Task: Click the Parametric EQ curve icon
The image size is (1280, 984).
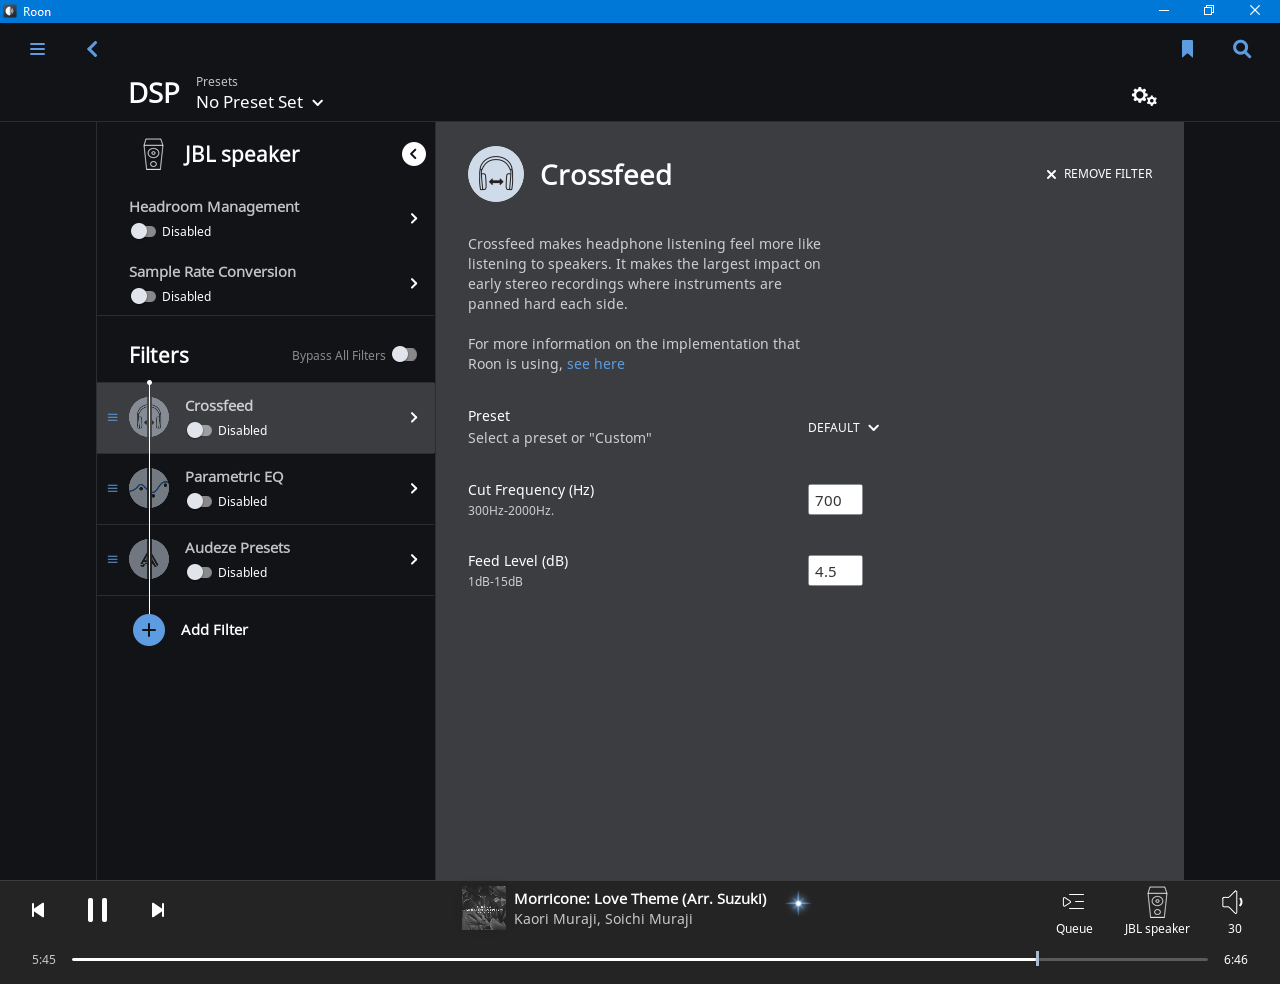Action: 149,489
